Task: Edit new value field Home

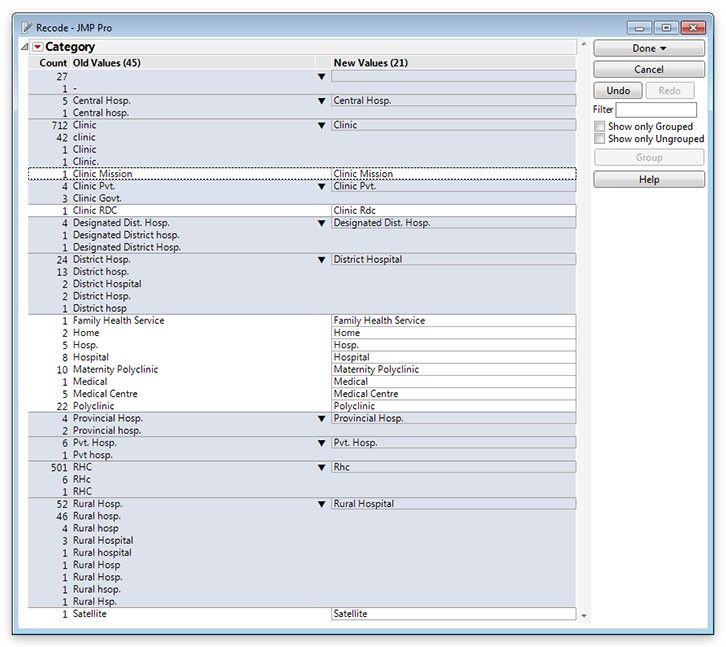Action: [454, 333]
